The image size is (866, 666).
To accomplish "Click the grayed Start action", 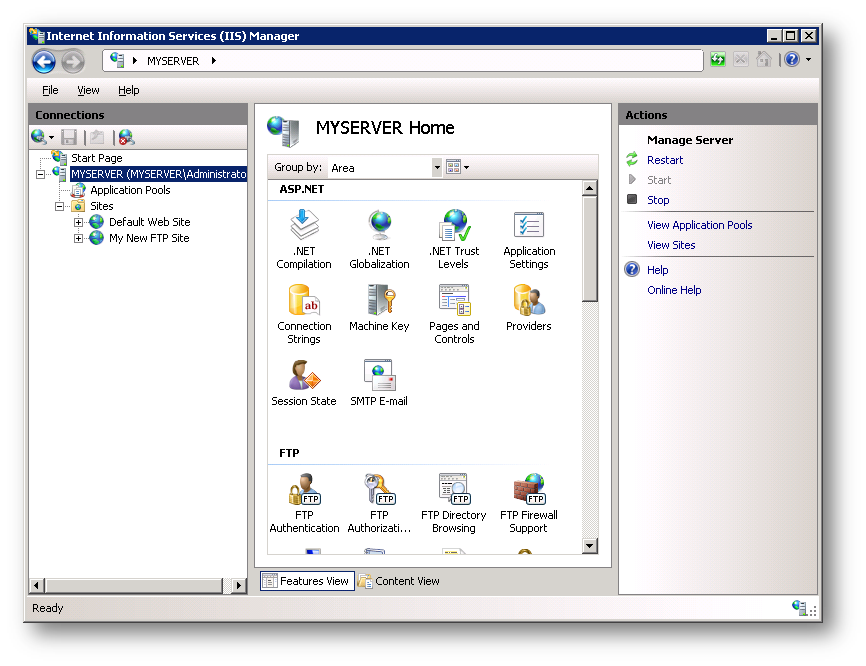I will pyautogui.click(x=659, y=180).
